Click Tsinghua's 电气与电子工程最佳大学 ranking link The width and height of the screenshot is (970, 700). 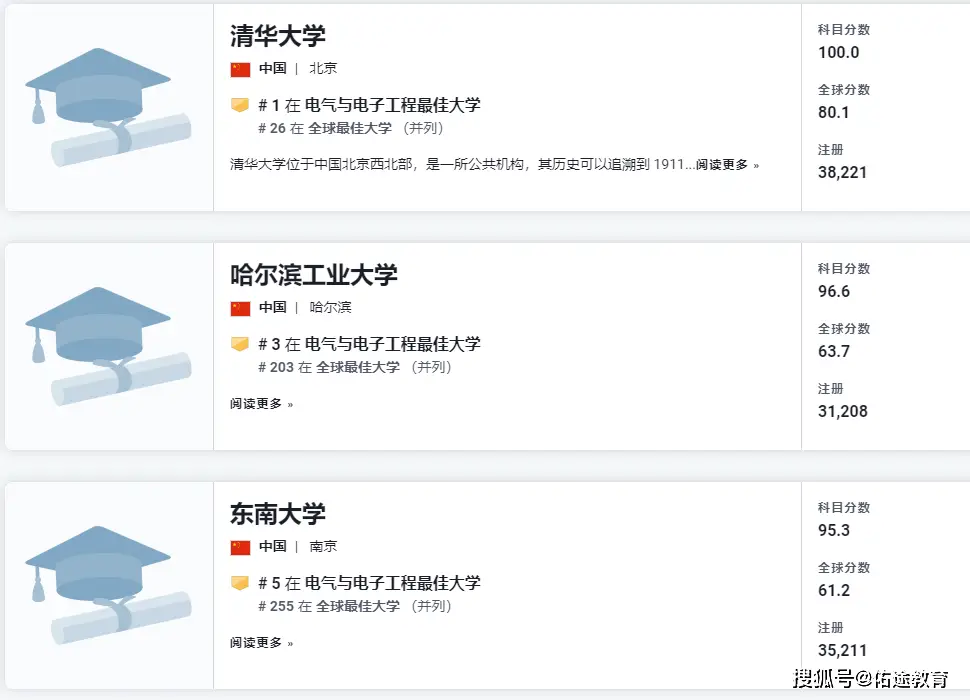click(x=392, y=105)
